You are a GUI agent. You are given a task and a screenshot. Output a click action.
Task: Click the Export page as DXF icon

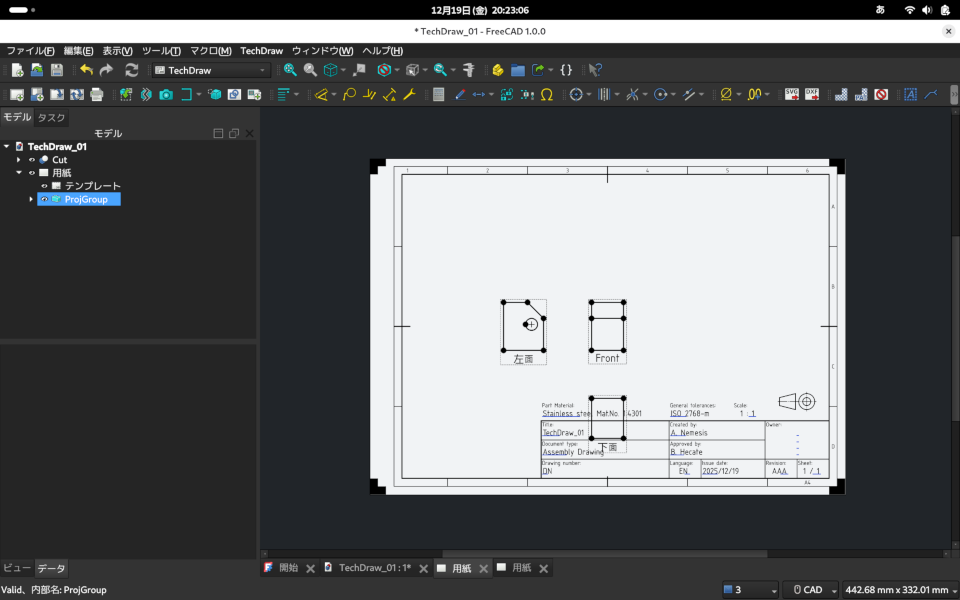[812, 95]
